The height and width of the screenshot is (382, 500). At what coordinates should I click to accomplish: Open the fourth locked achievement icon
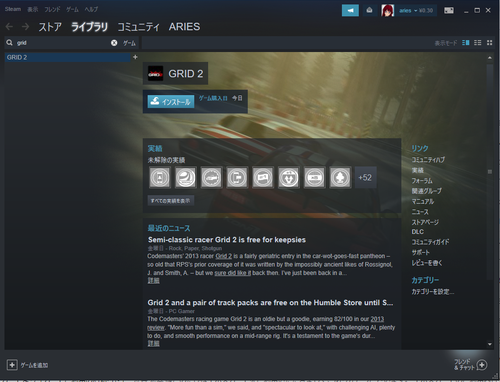pos(237,177)
